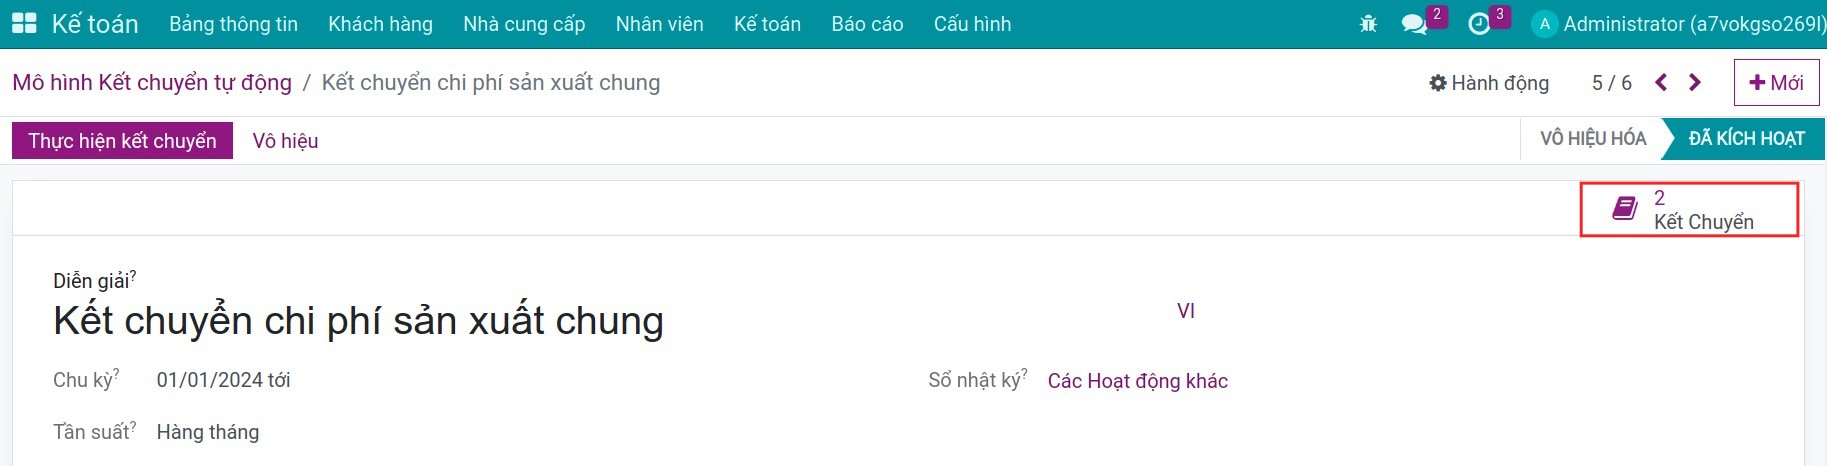Open Cấu hình menu
The image size is (1827, 466).
(972, 24)
